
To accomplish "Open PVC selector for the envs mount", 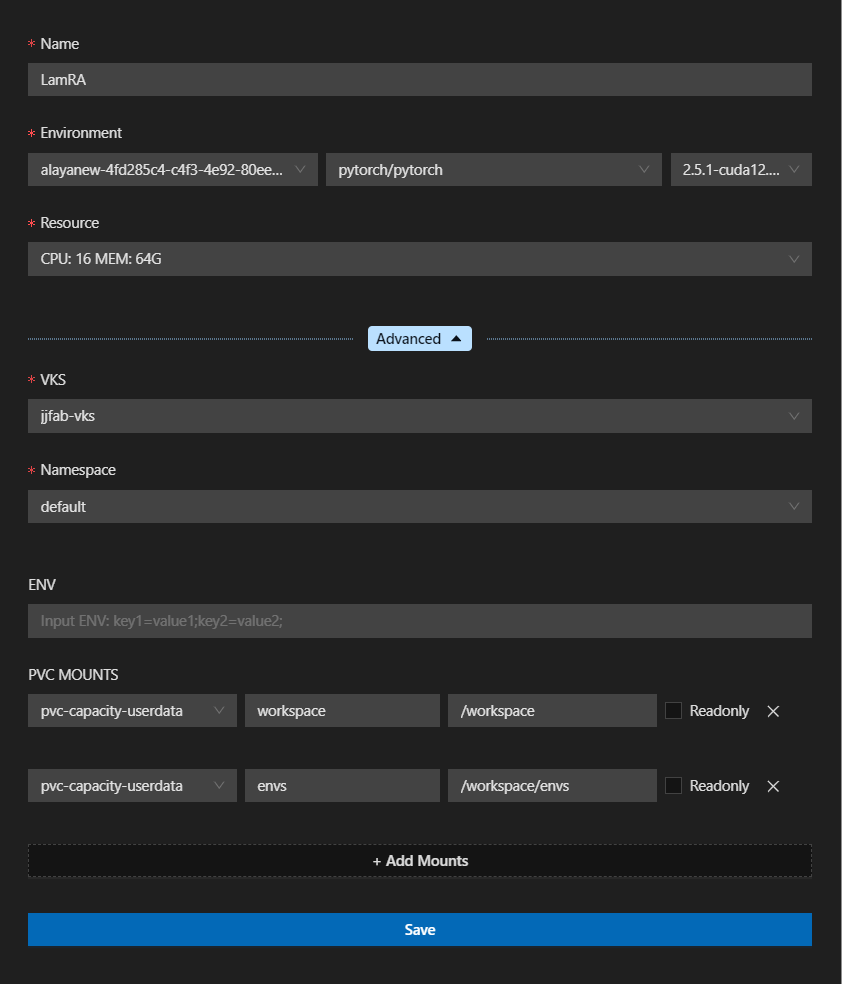I will pyautogui.click(x=132, y=786).
